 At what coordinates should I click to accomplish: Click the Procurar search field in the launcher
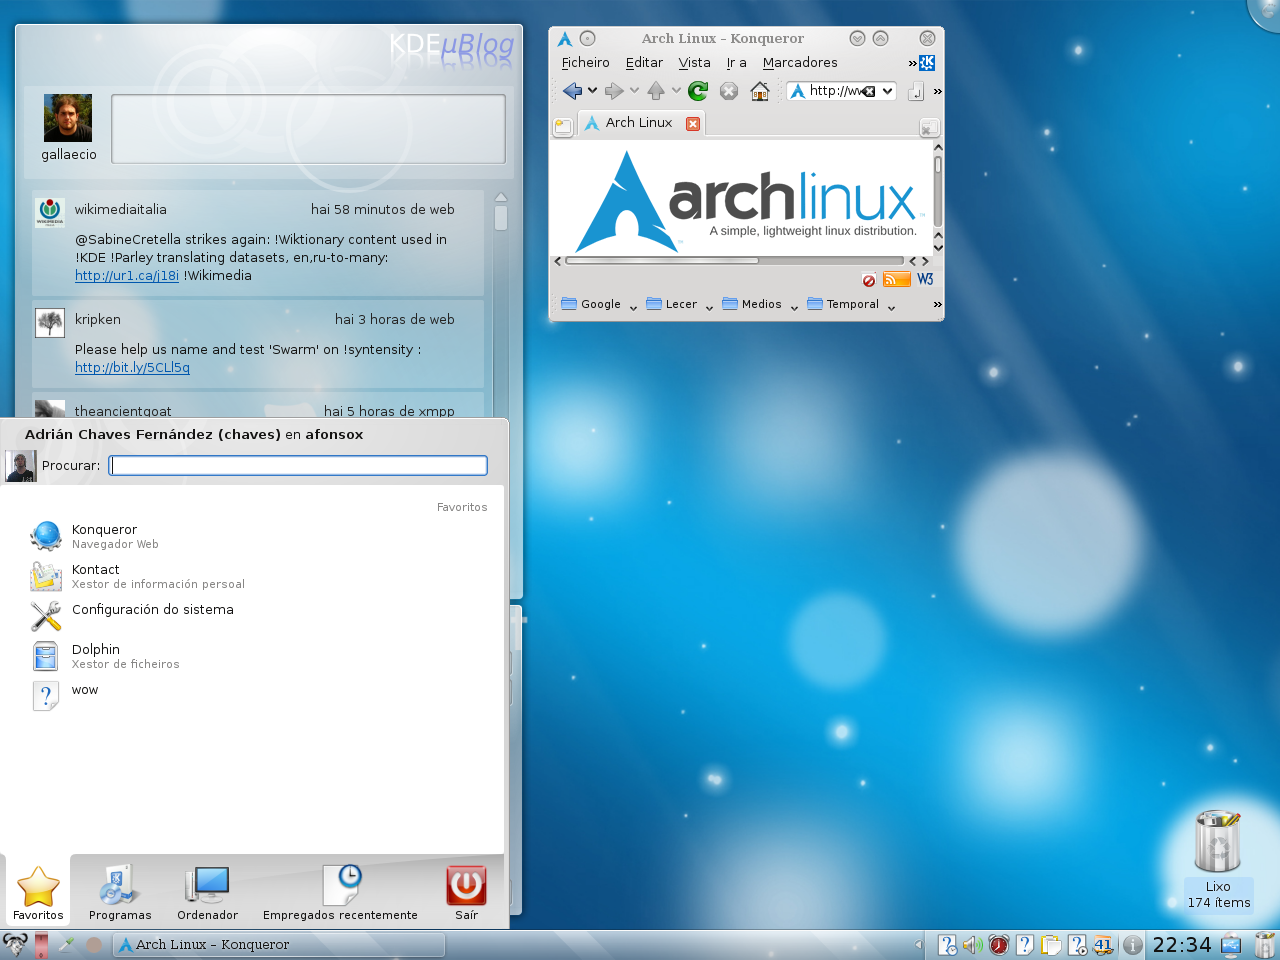pos(297,465)
